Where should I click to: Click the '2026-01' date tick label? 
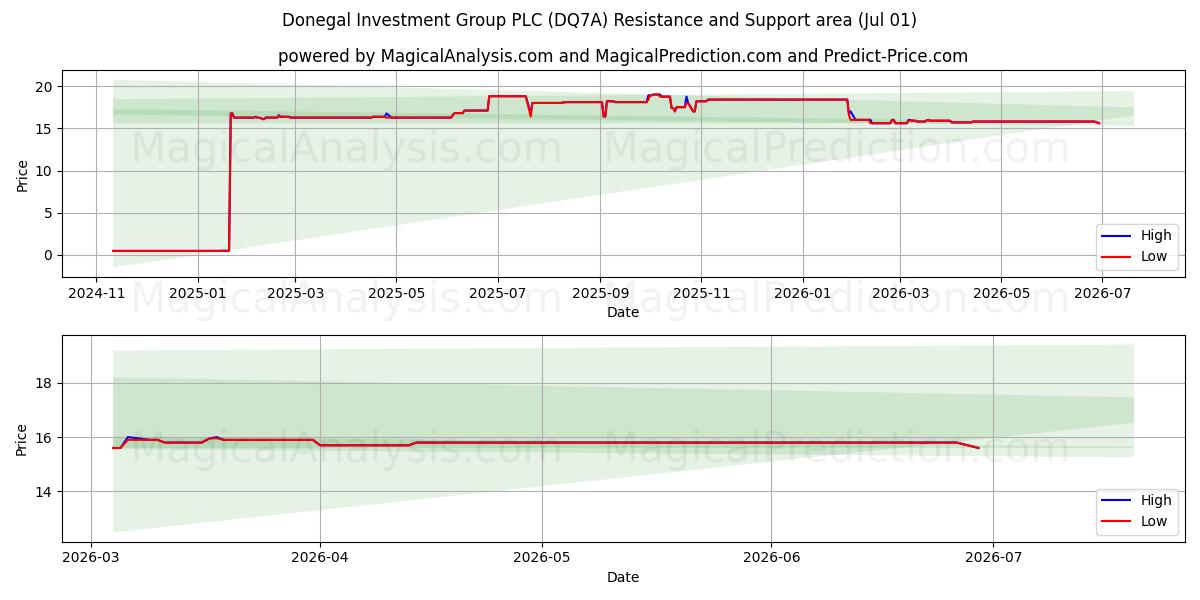(802, 293)
